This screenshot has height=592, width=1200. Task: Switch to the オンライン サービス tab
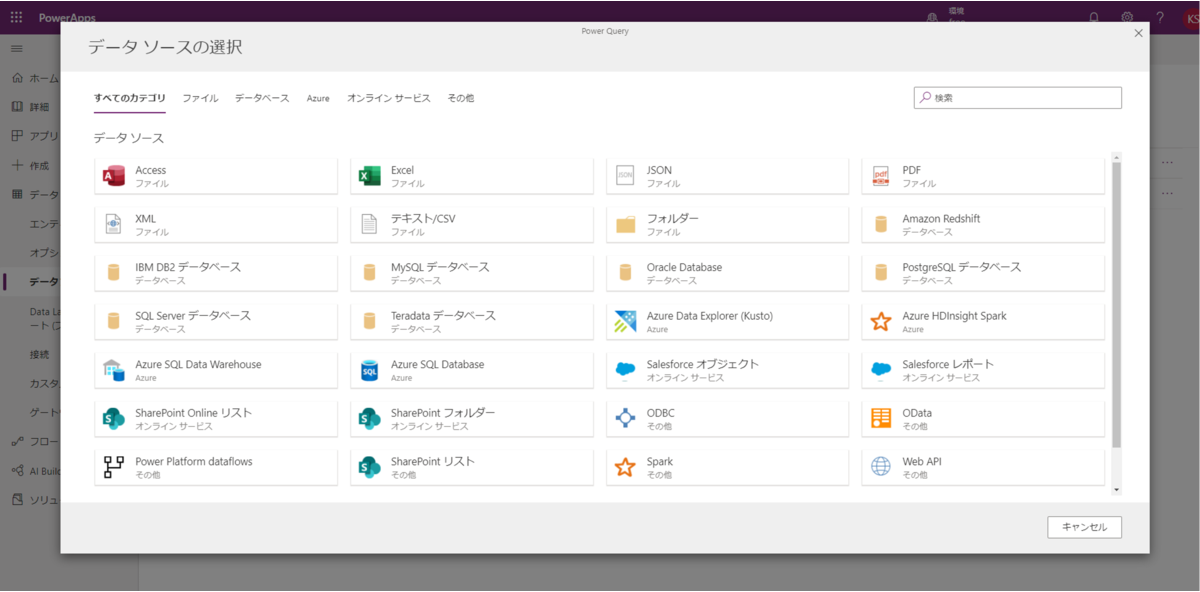pyautogui.click(x=388, y=98)
